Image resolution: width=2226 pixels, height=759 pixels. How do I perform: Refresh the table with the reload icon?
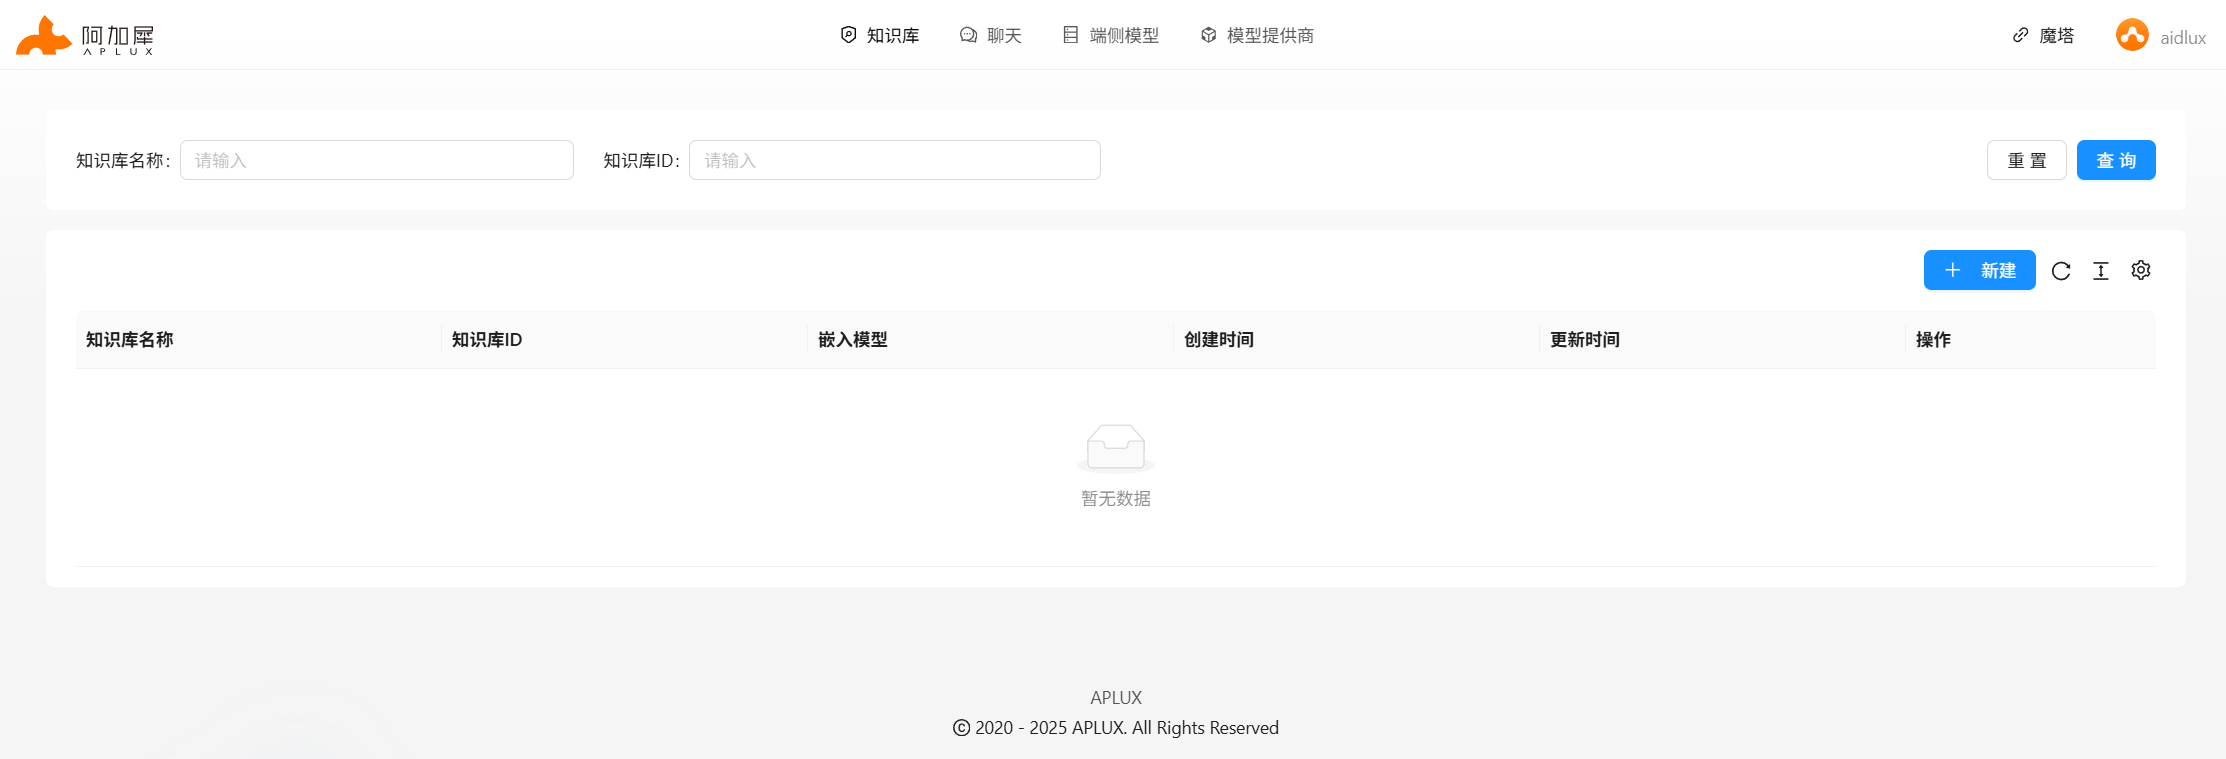click(2061, 271)
